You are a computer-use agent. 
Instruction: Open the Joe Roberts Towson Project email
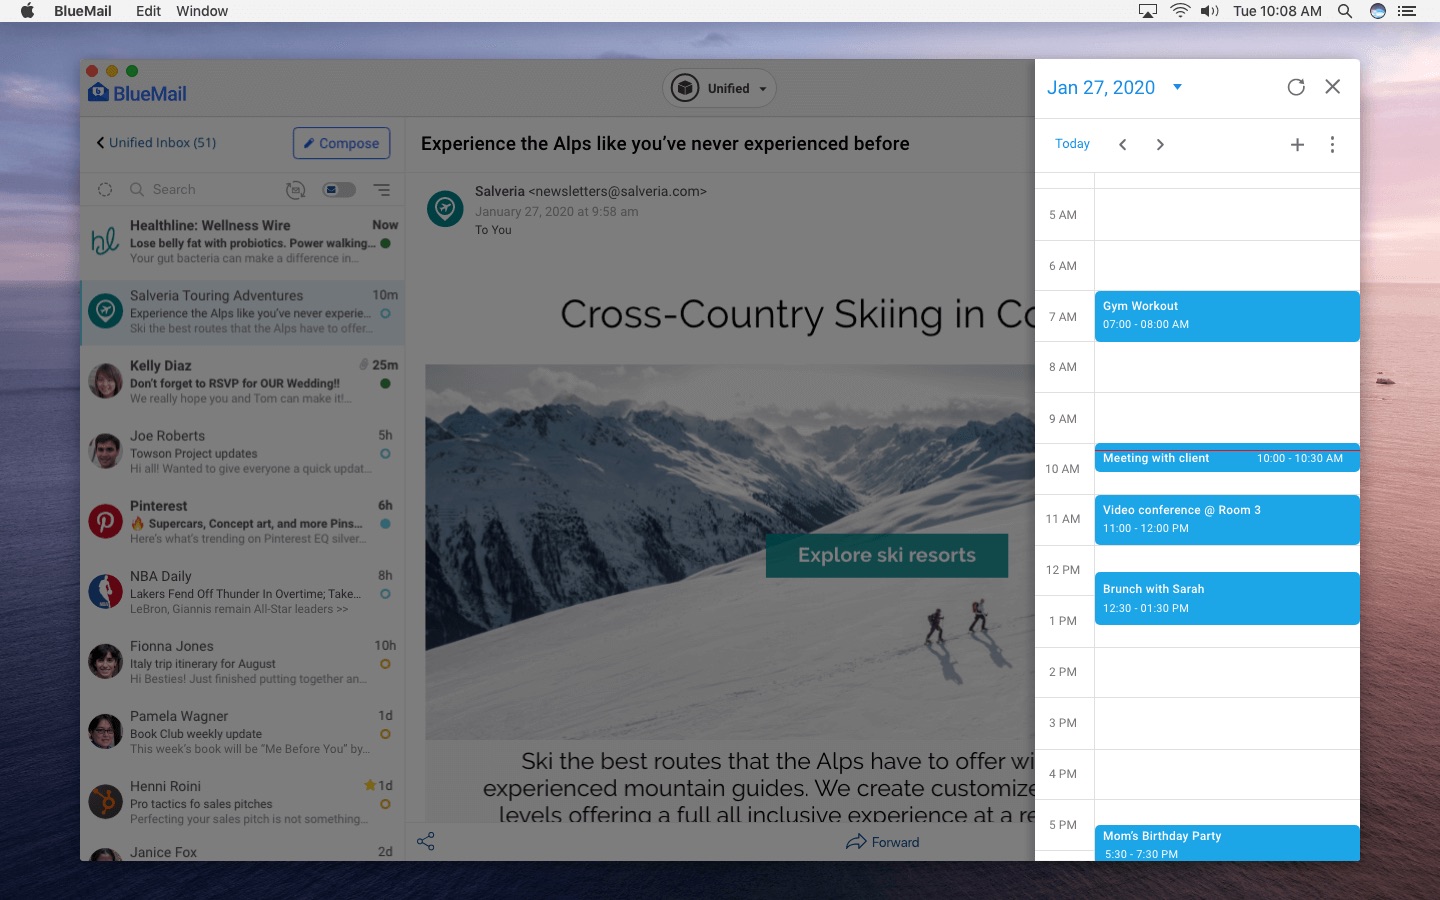pos(242,452)
